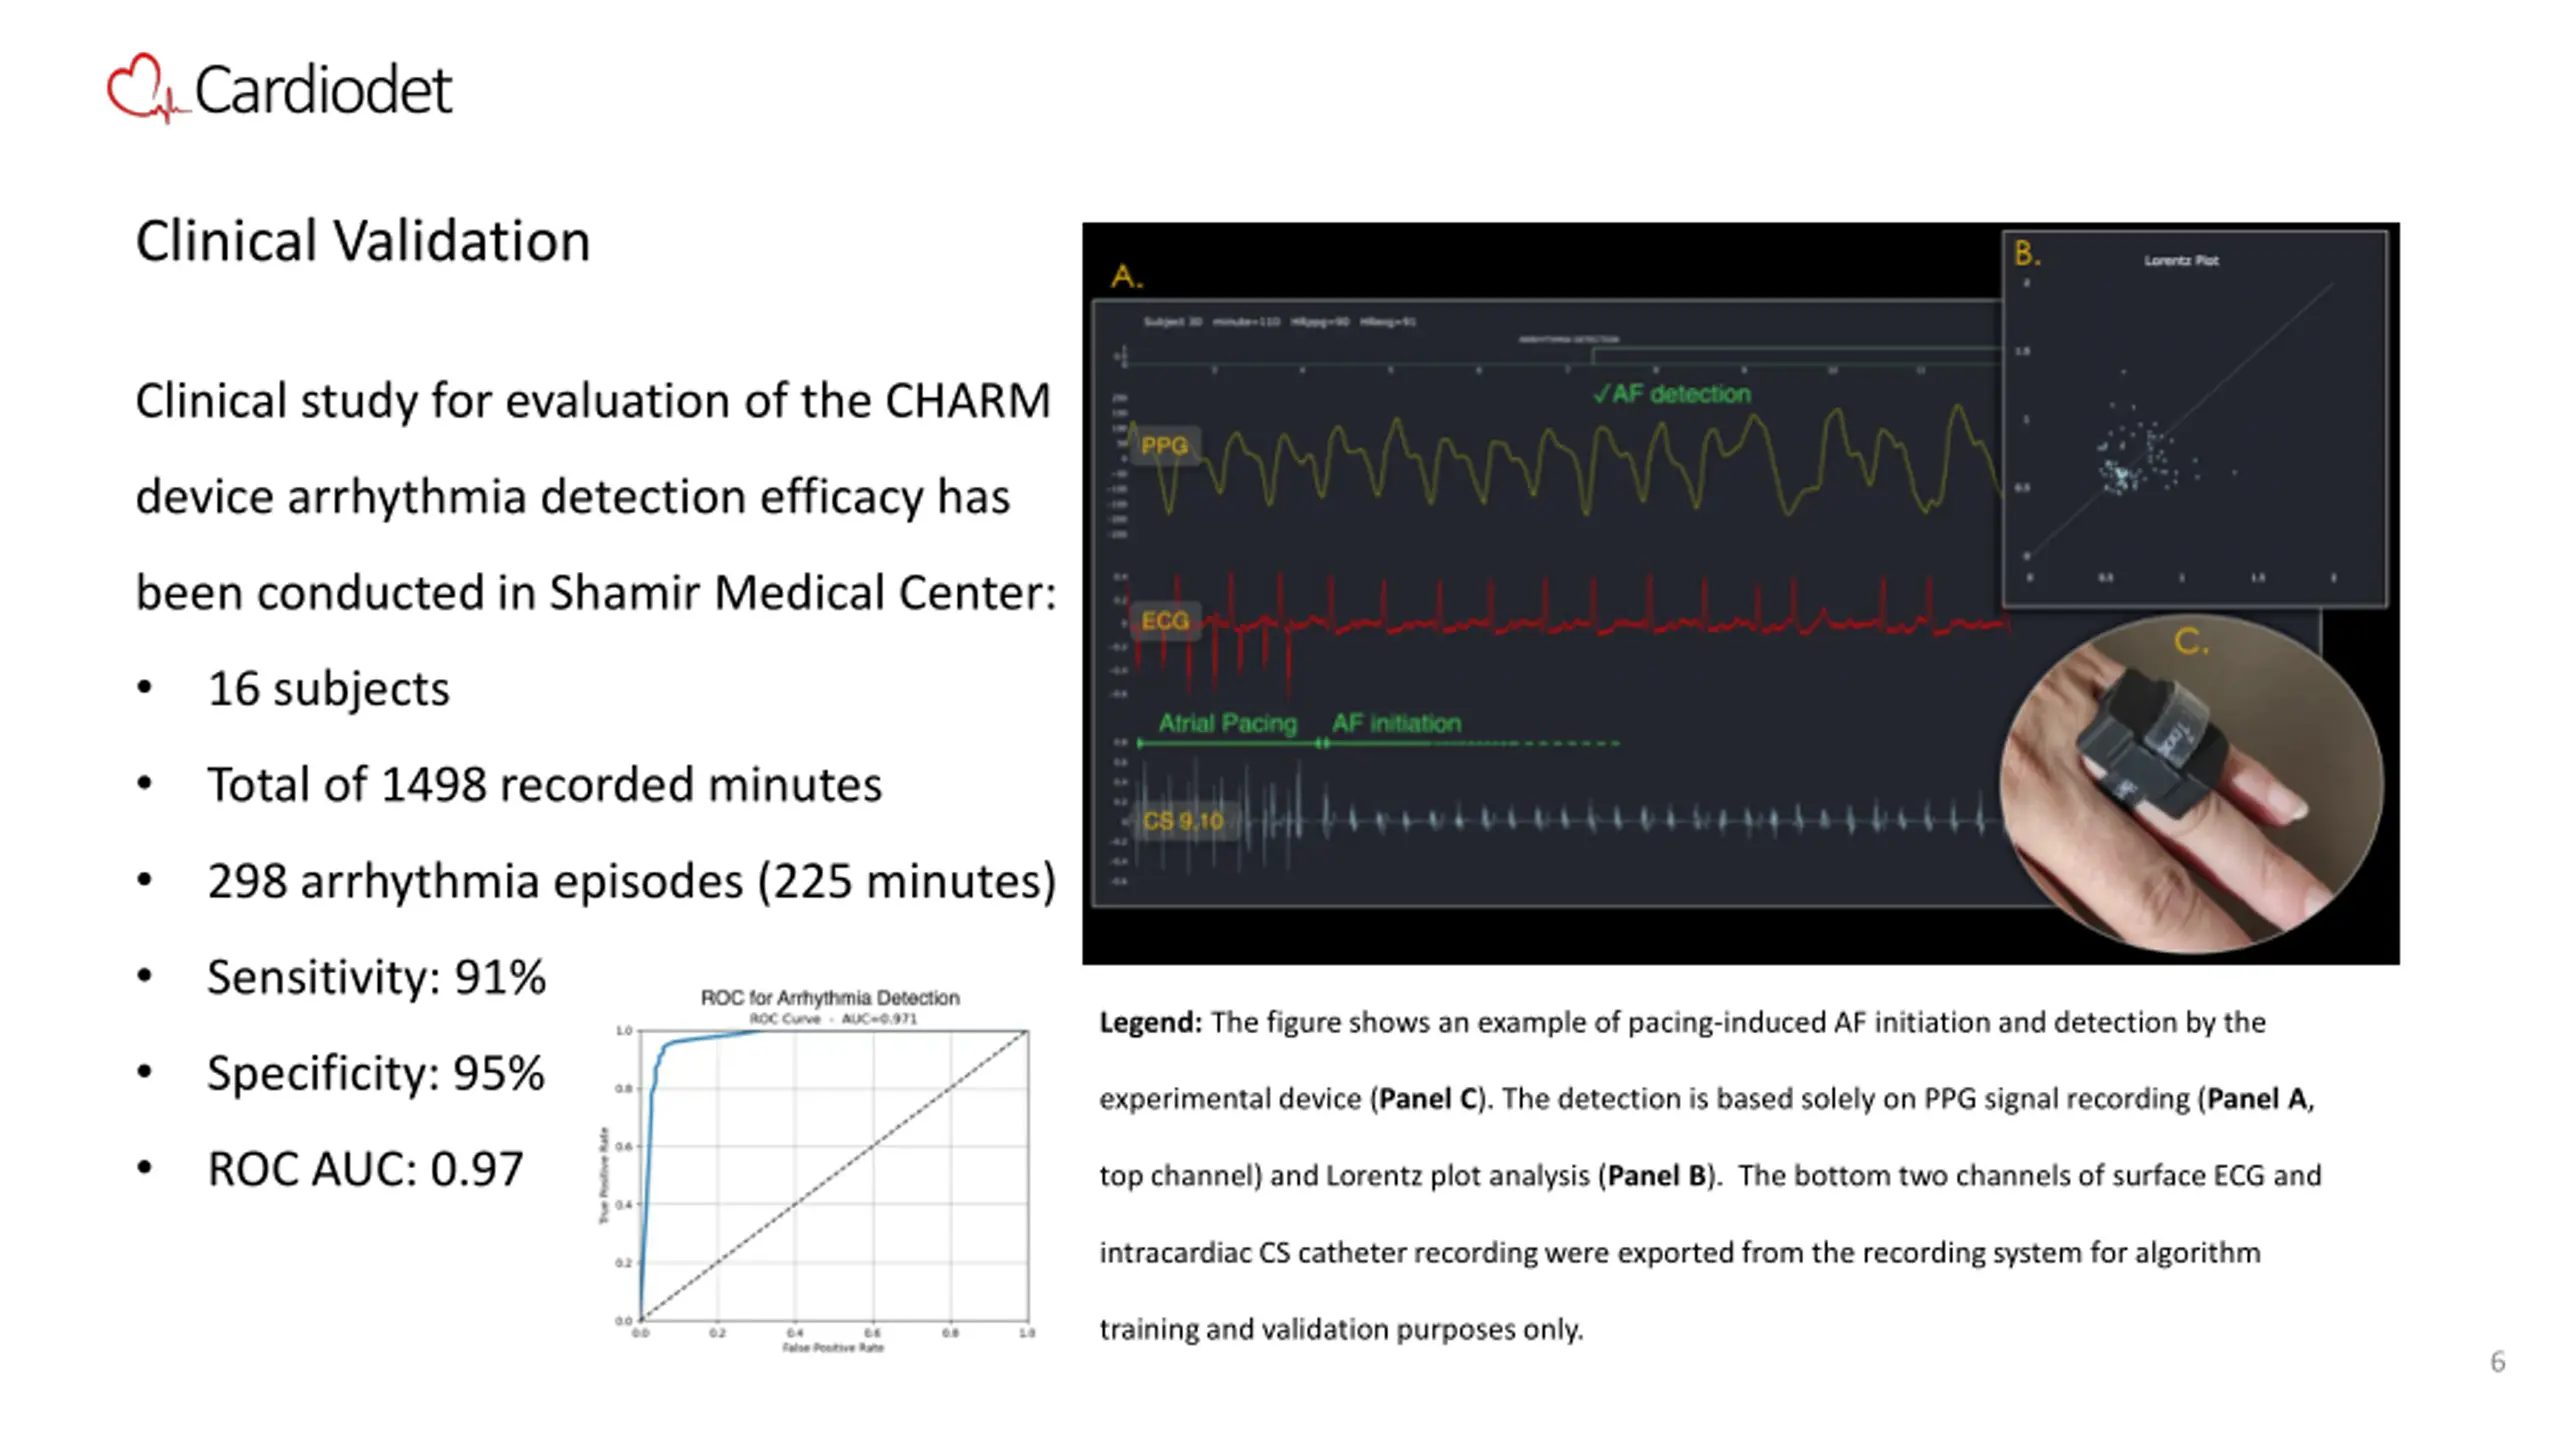Click the 'Specificity: 95%' bullet
Screen dimensions: 2560x1440
point(375,1074)
